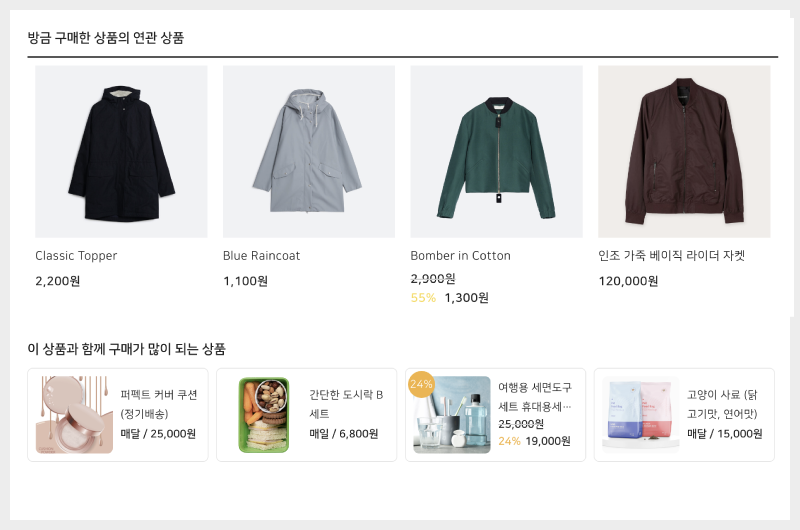The width and height of the screenshot is (800, 530).
Task: Click the Classic Topper product name
Action: click(76, 256)
